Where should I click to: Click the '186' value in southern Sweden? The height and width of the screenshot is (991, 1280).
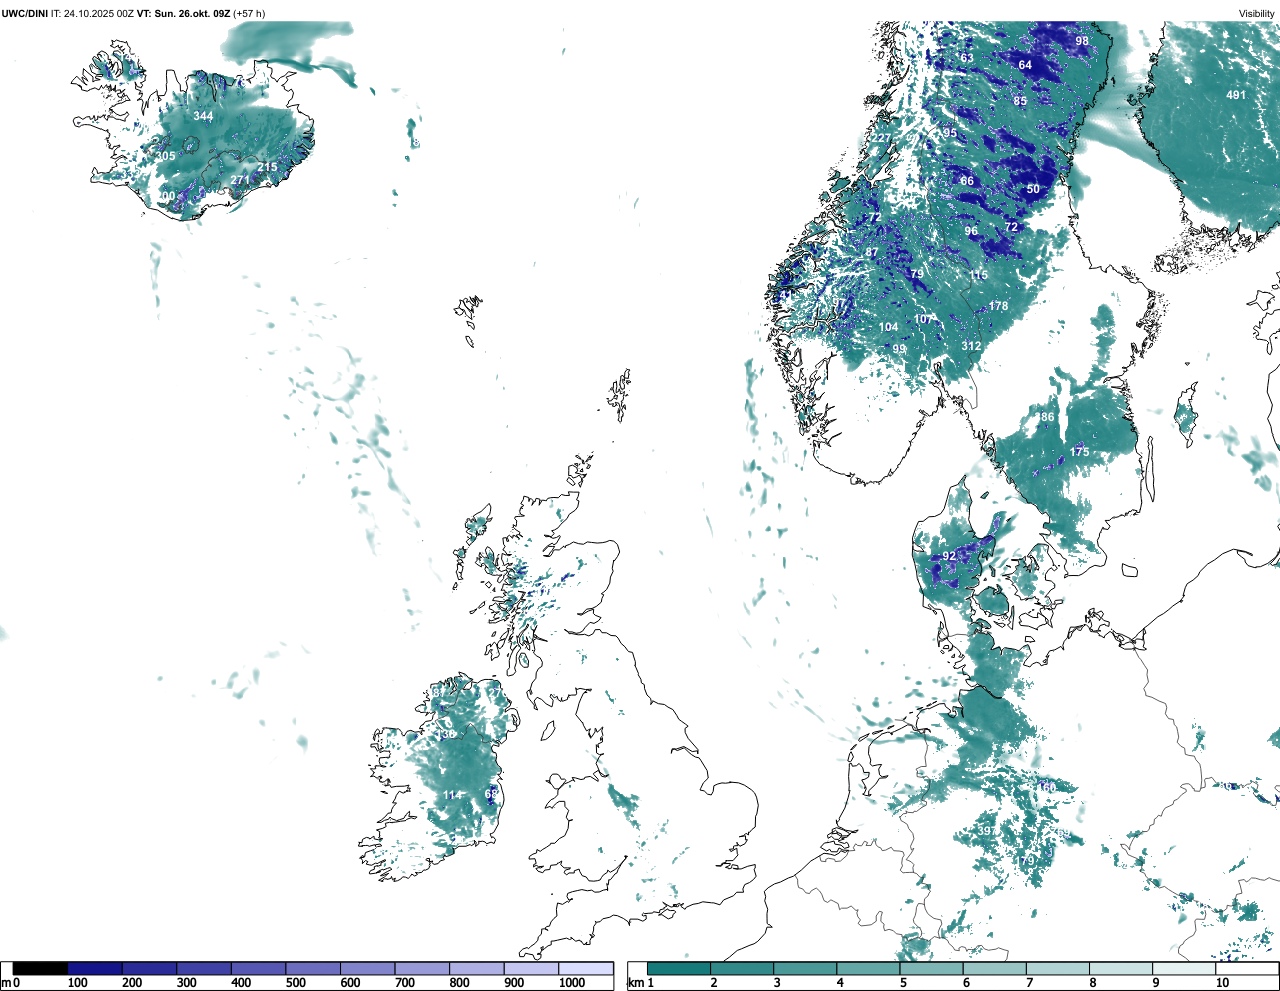click(x=1045, y=418)
